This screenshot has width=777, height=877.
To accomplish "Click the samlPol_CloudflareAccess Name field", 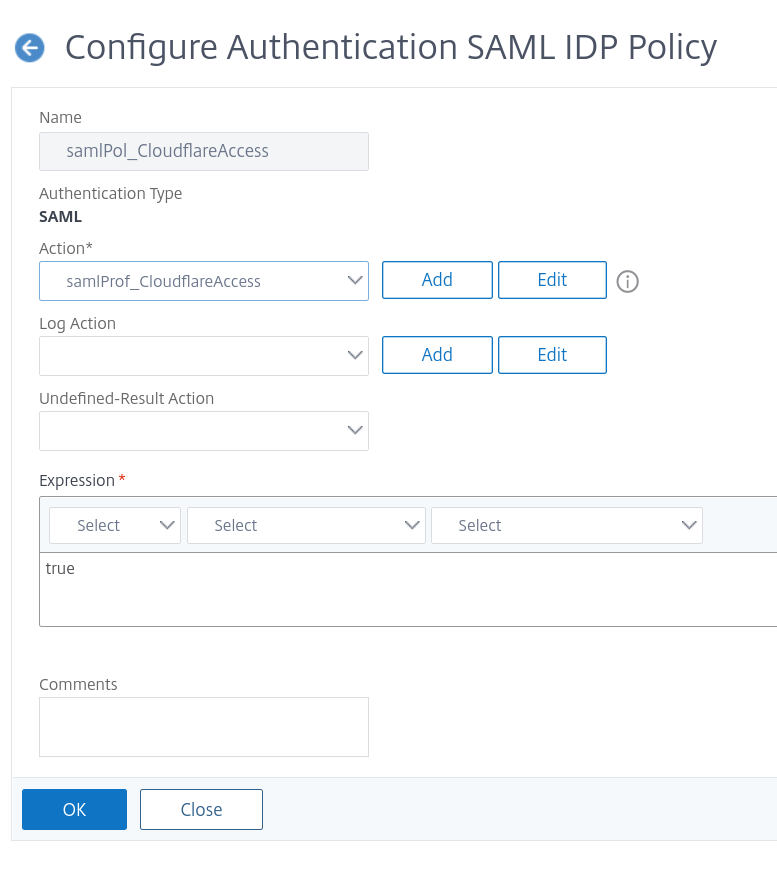I will (203, 151).
